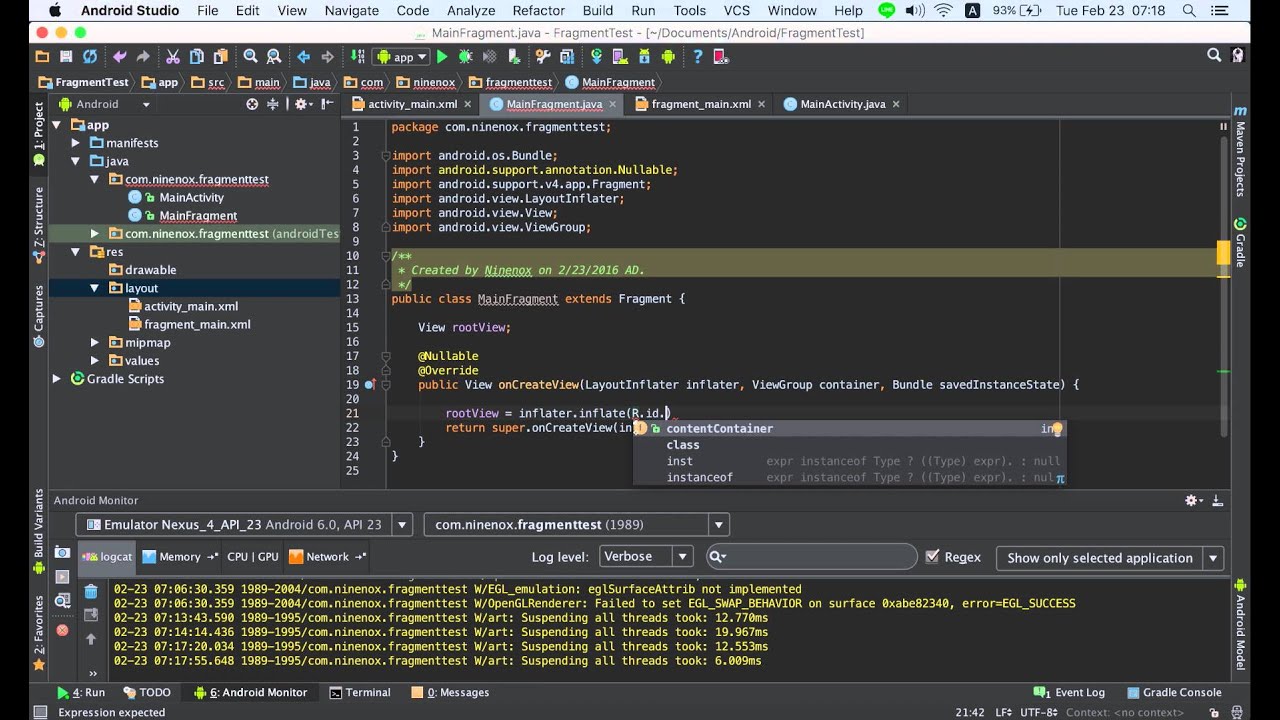Switch to Memory monitor tab
1280x720 pixels.
tap(180, 557)
